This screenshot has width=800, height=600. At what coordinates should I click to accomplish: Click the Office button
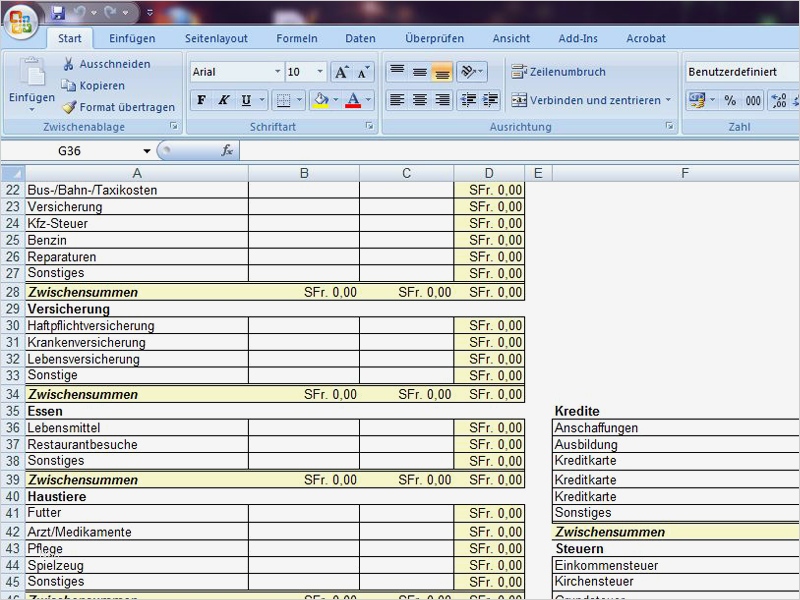click(20, 21)
